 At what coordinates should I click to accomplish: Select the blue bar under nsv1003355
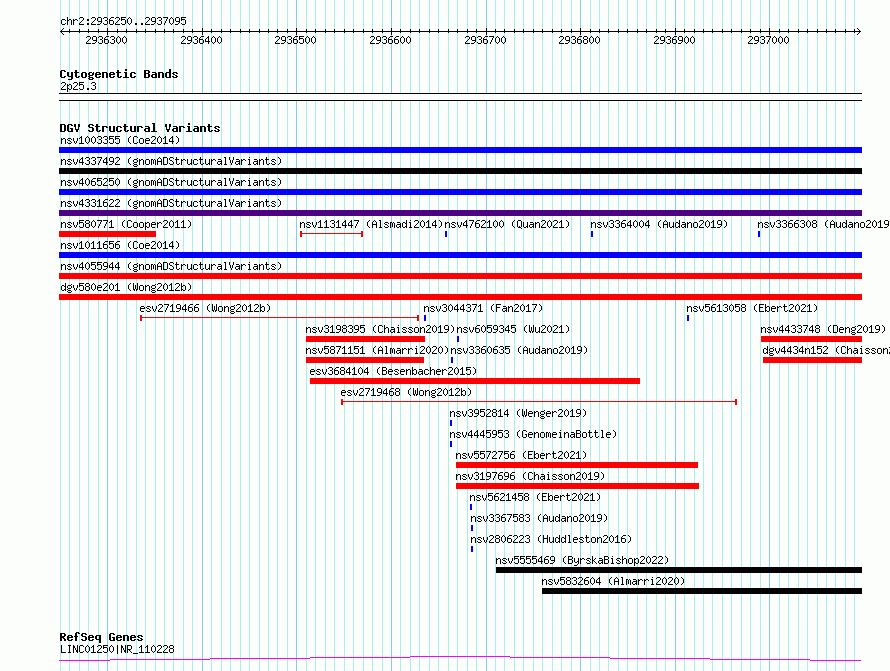click(460, 150)
